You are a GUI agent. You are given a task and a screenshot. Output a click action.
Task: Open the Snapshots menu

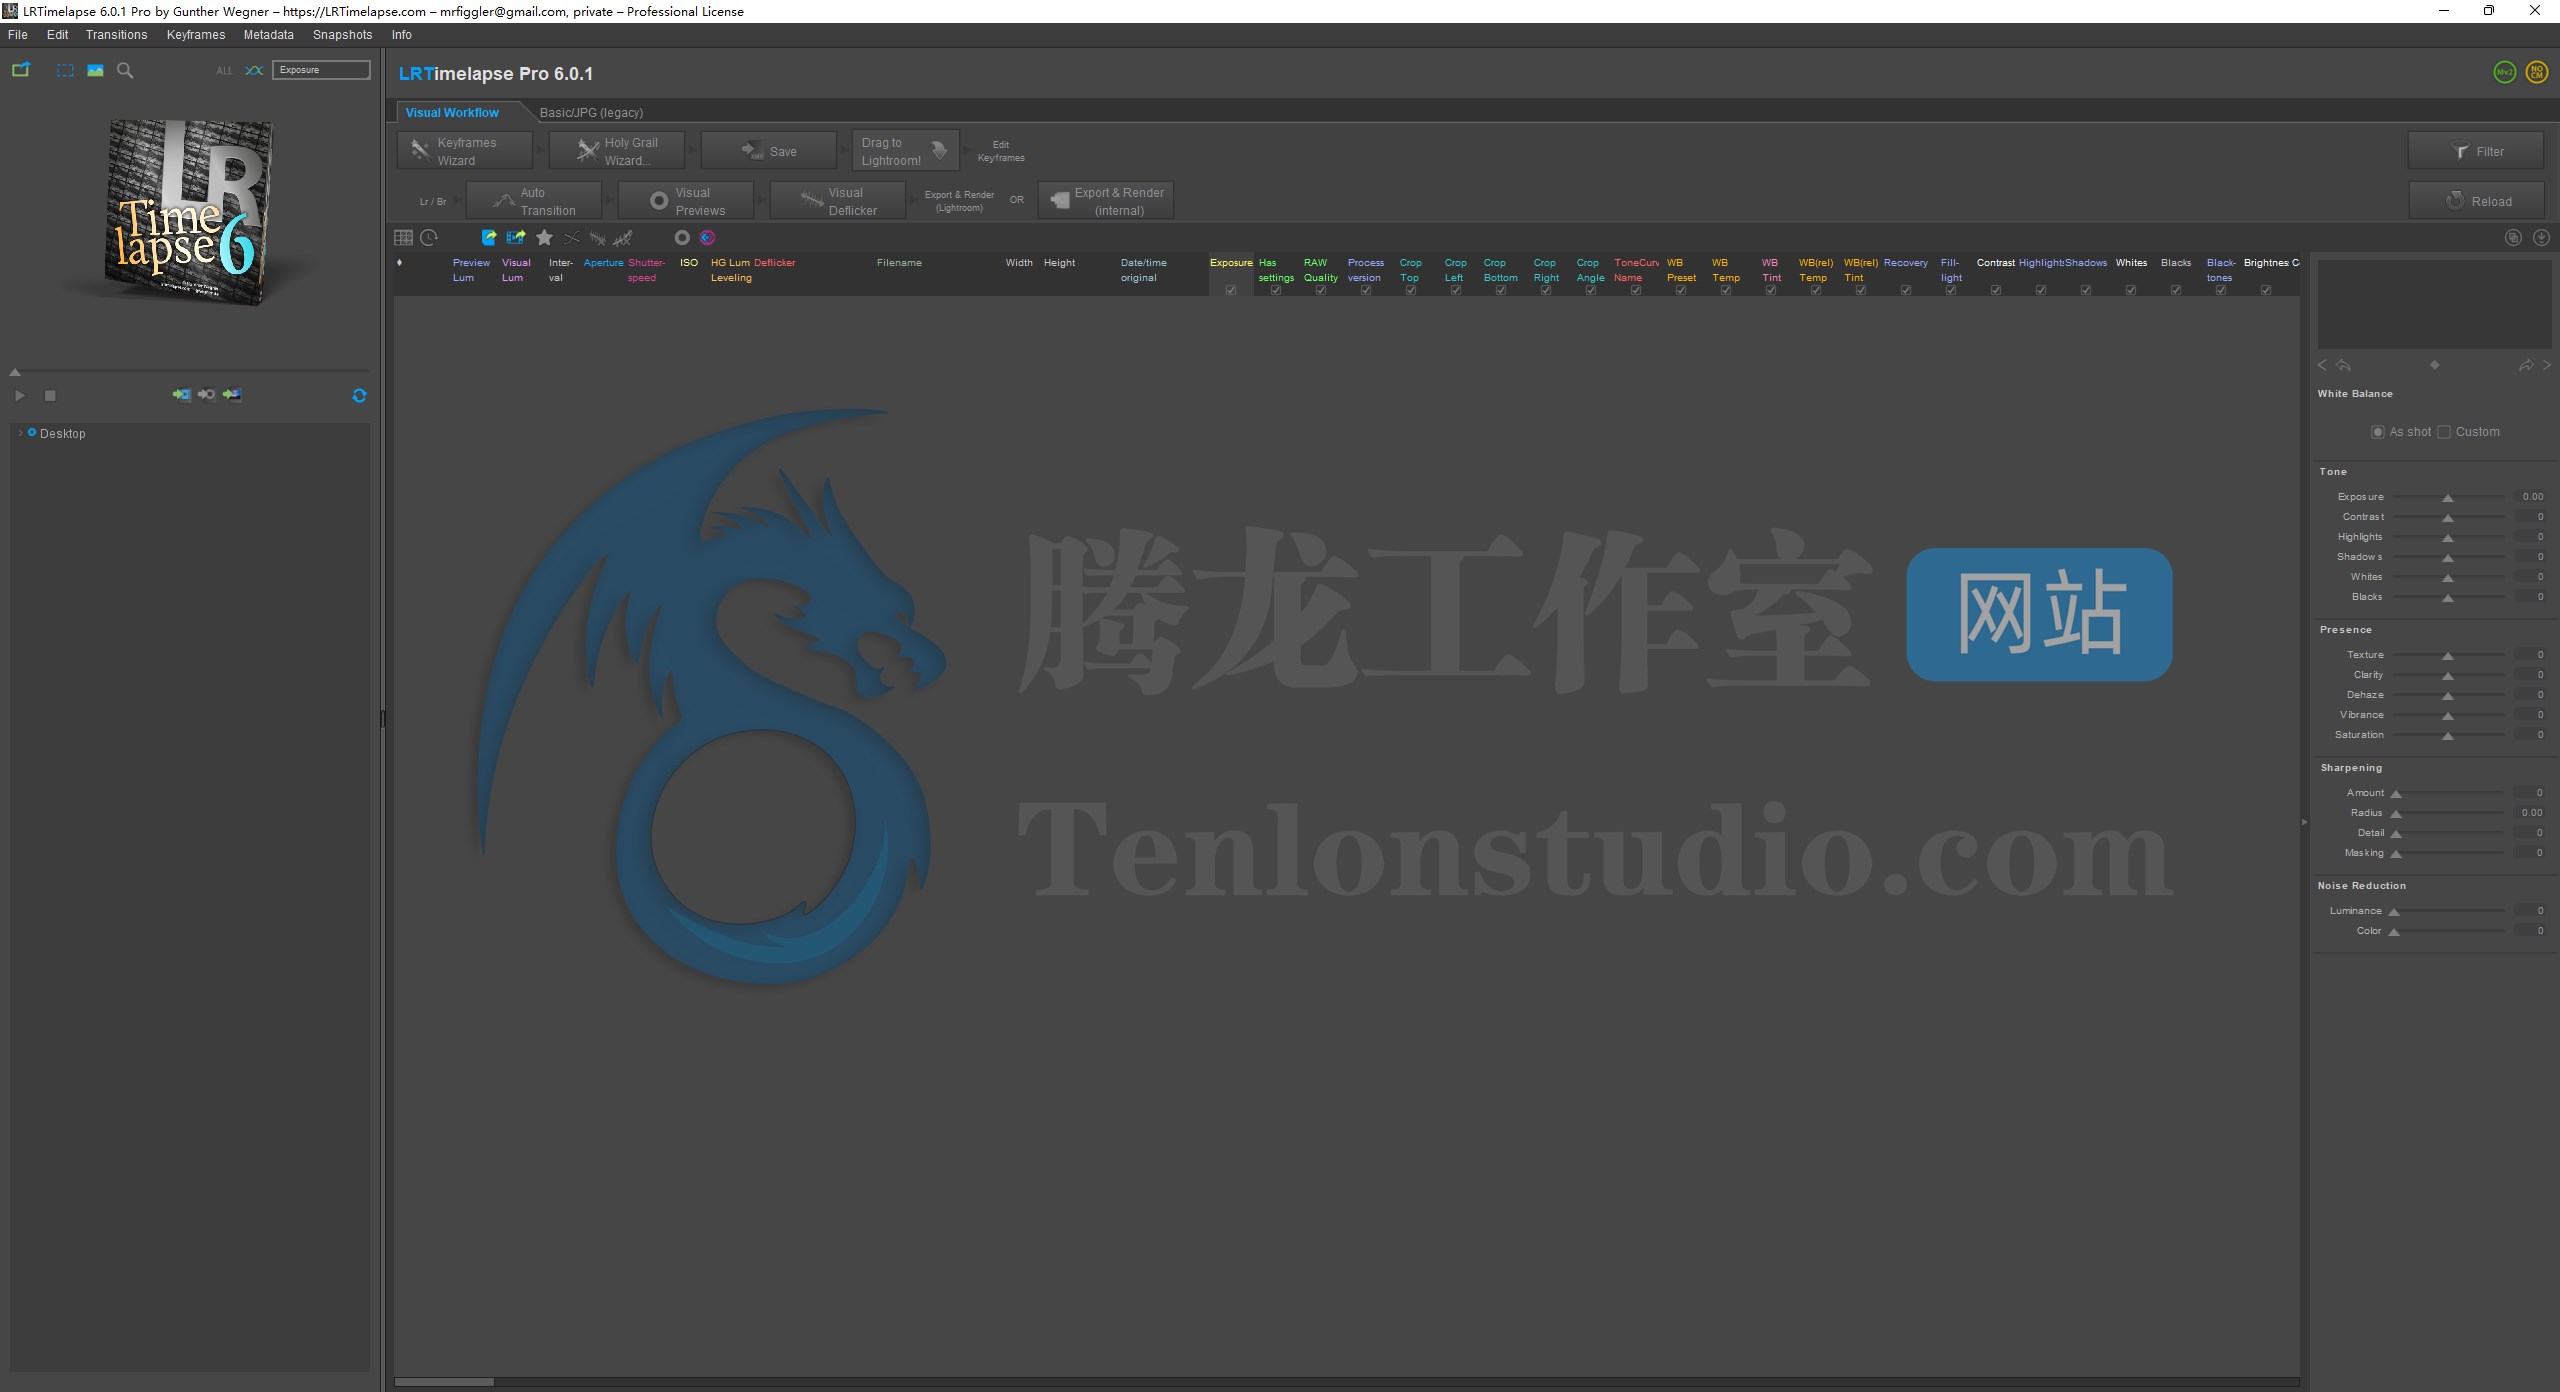[x=342, y=35]
